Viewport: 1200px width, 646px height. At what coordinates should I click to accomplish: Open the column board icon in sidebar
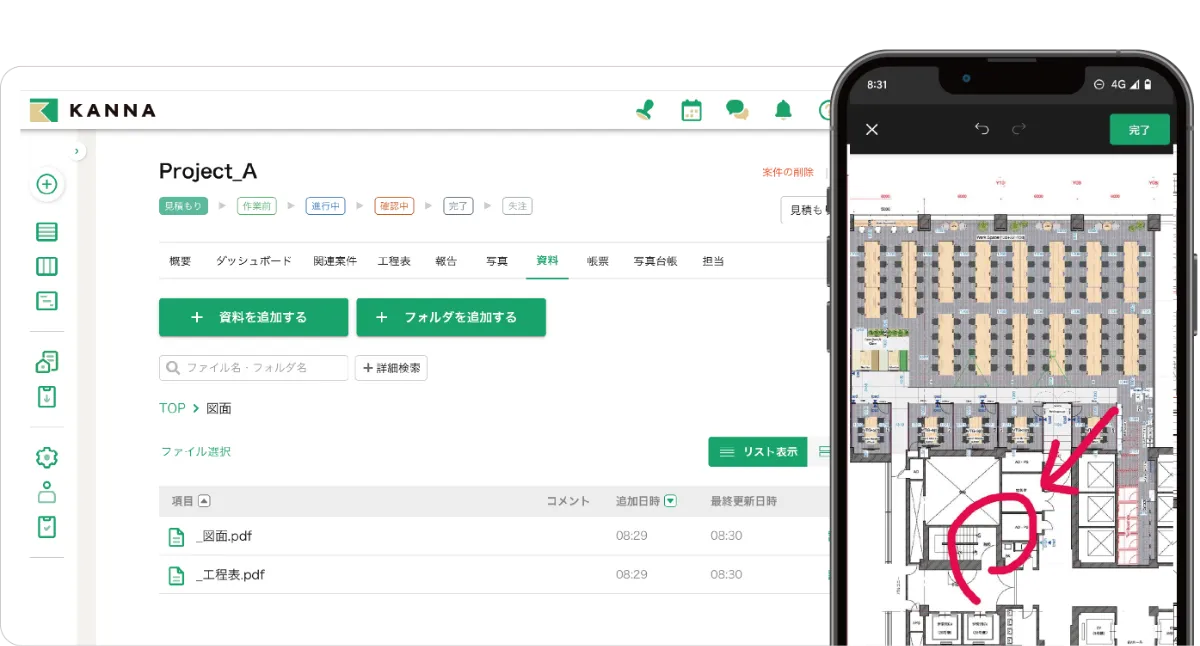click(x=46, y=266)
